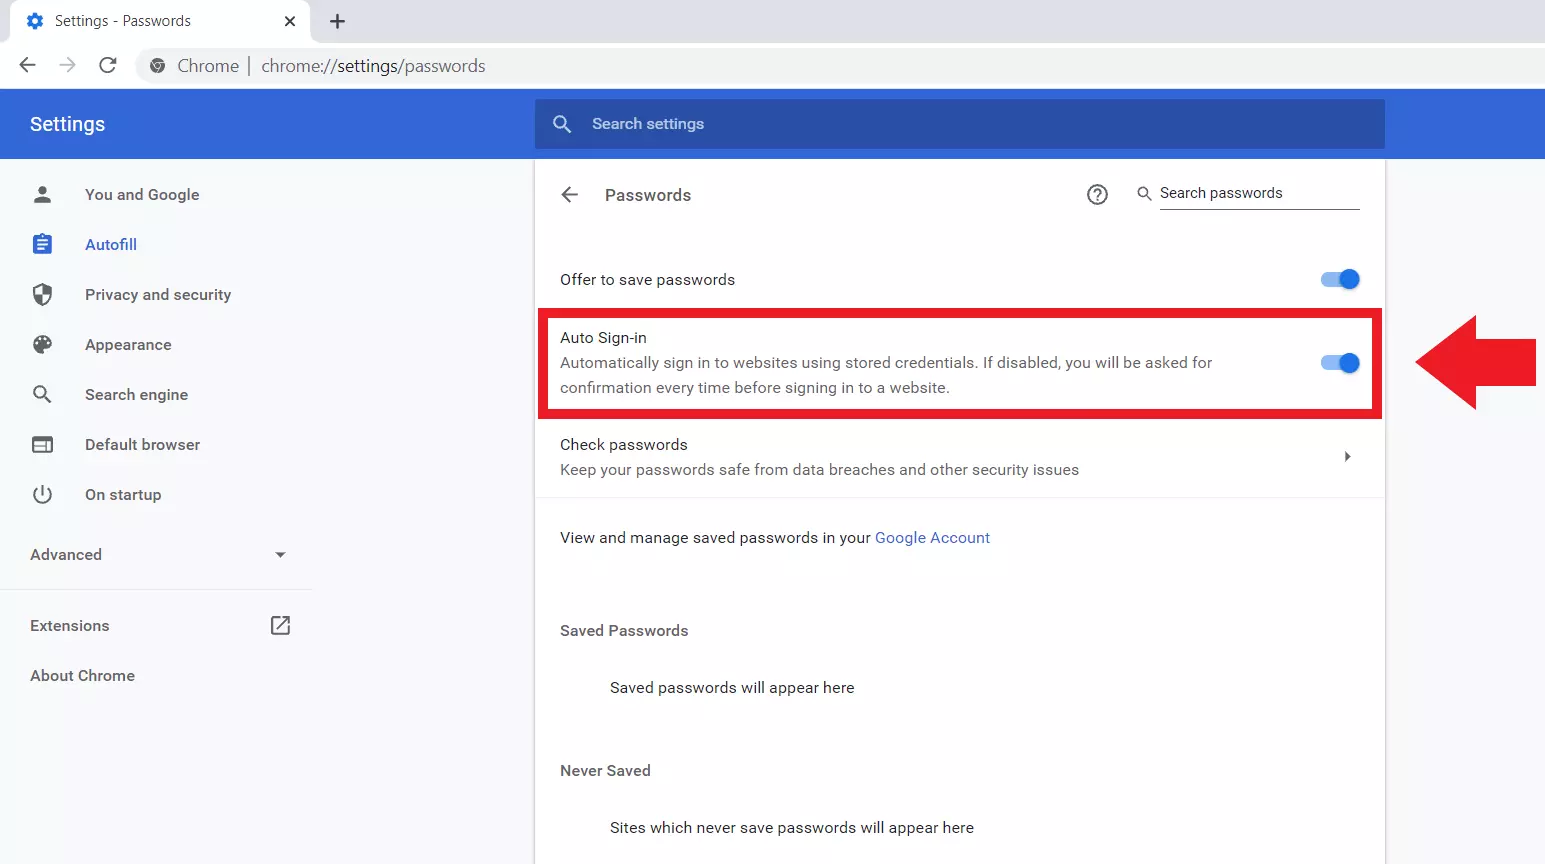Open the Google Account link

pyautogui.click(x=932, y=537)
